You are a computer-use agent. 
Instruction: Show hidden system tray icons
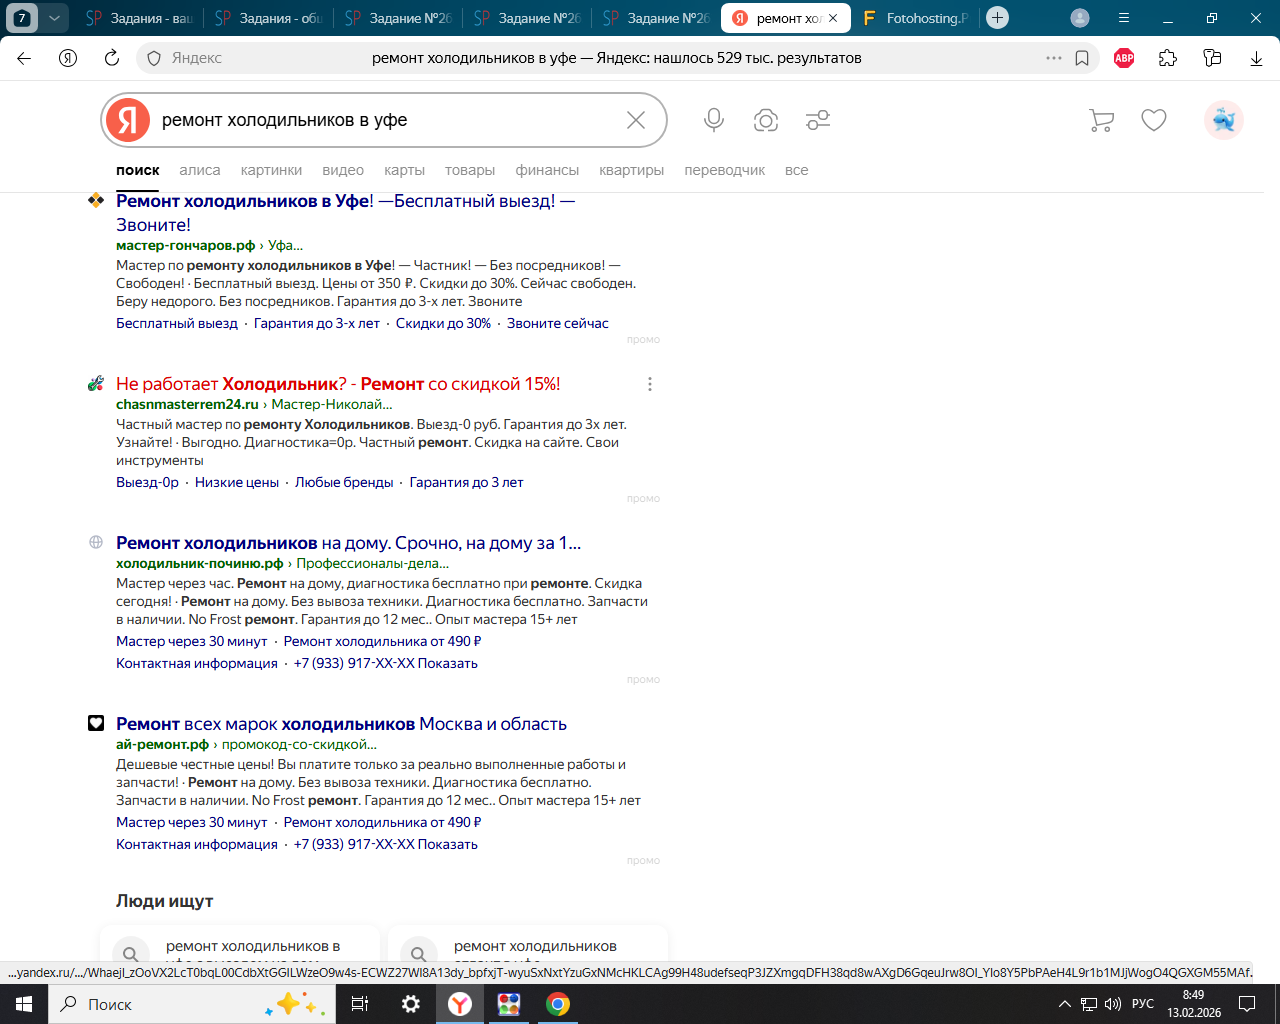click(x=1065, y=1004)
